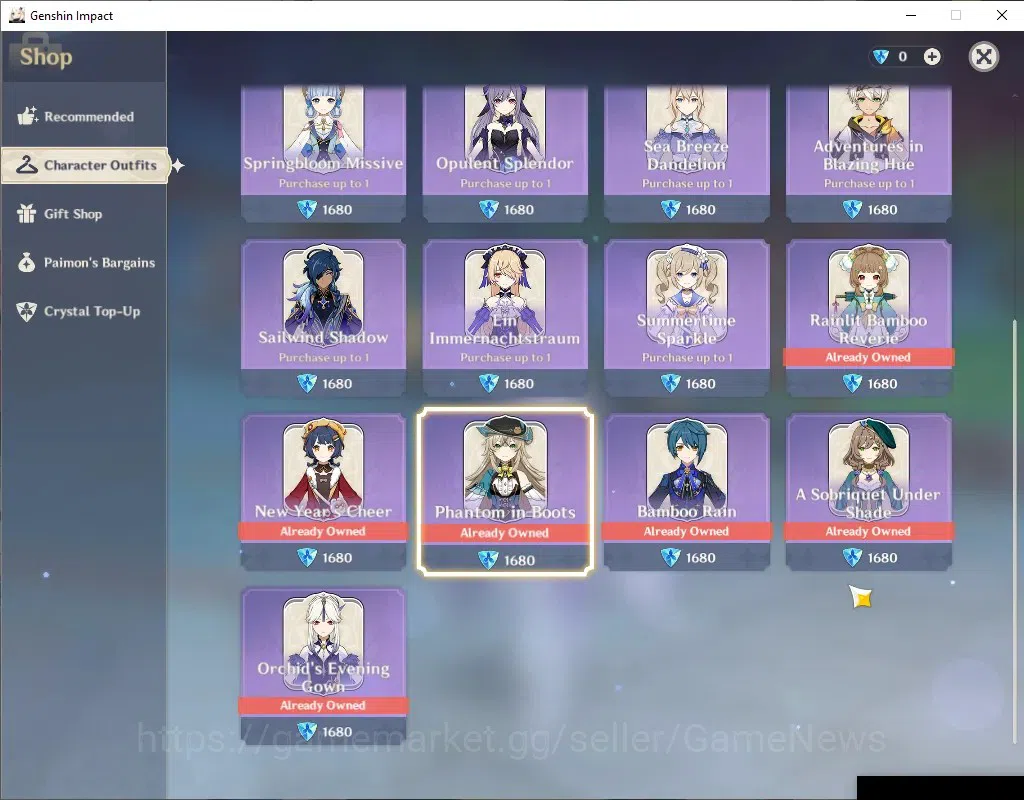Select the Sea Breeze Dandelion outfit
This screenshot has width=1024, height=800.
[686, 153]
